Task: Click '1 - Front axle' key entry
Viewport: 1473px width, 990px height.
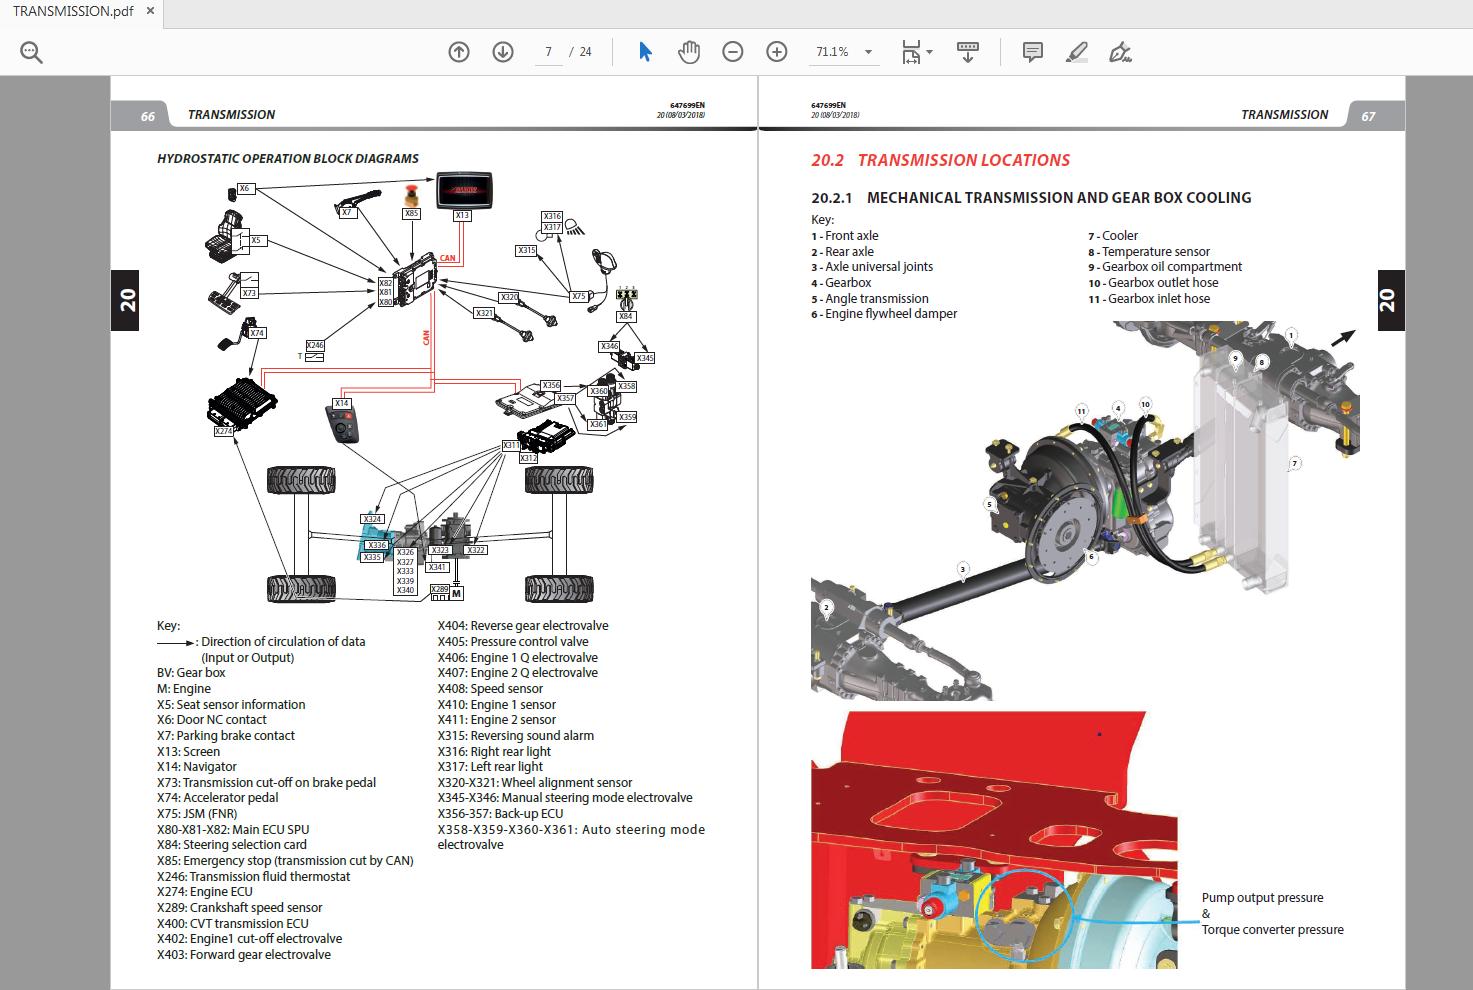Action: [845, 236]
